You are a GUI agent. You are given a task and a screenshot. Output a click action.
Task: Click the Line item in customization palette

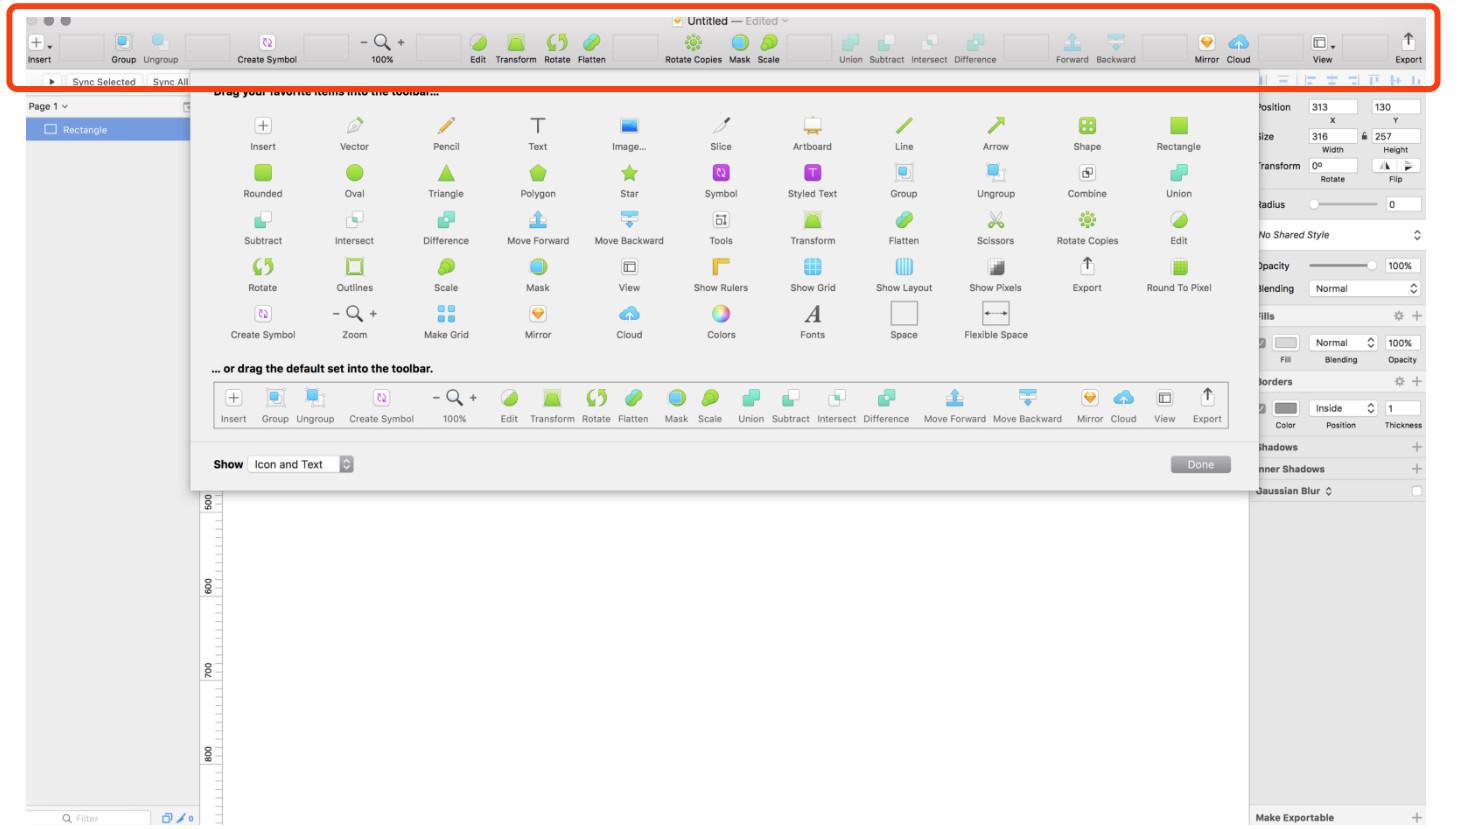904,133
